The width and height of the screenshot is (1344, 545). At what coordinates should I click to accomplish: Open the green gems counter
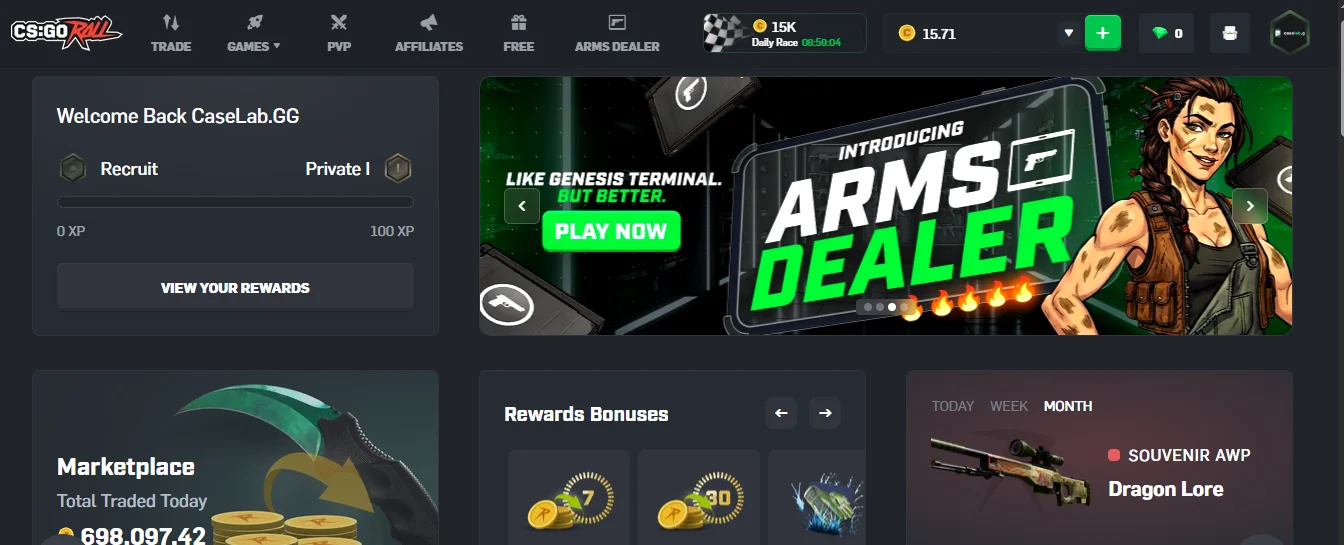(x=1166, y=33)
